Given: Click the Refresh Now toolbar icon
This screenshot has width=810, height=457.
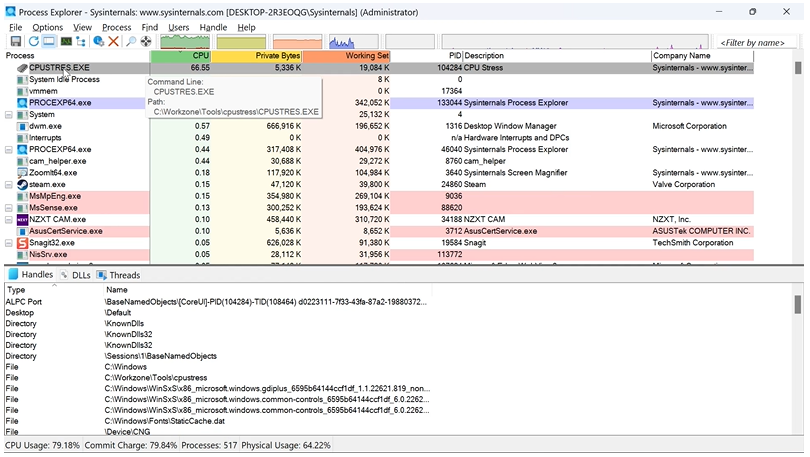Looking at the screenshot, I should click(33, 42).
